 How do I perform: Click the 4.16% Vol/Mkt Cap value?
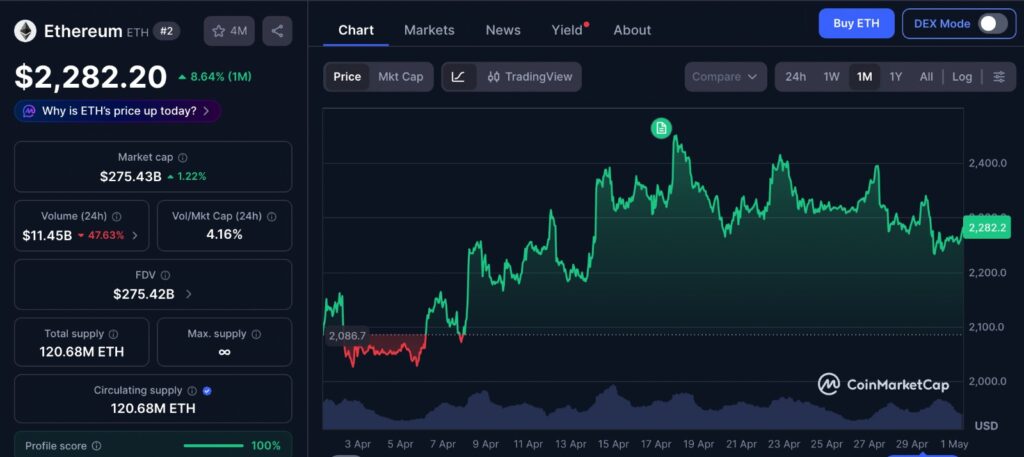(224, 234)
